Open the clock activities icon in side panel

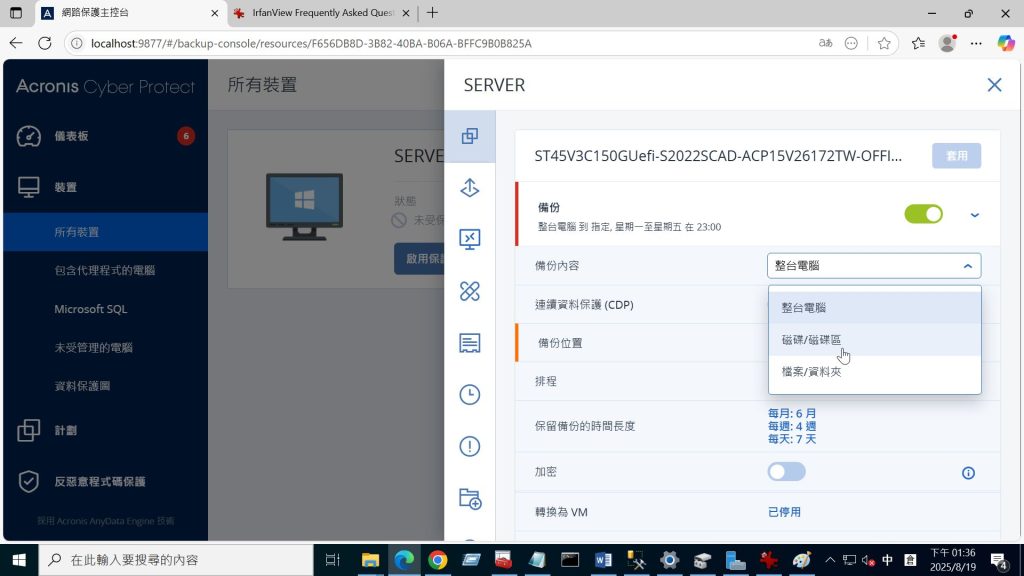(x=469, y=394)
